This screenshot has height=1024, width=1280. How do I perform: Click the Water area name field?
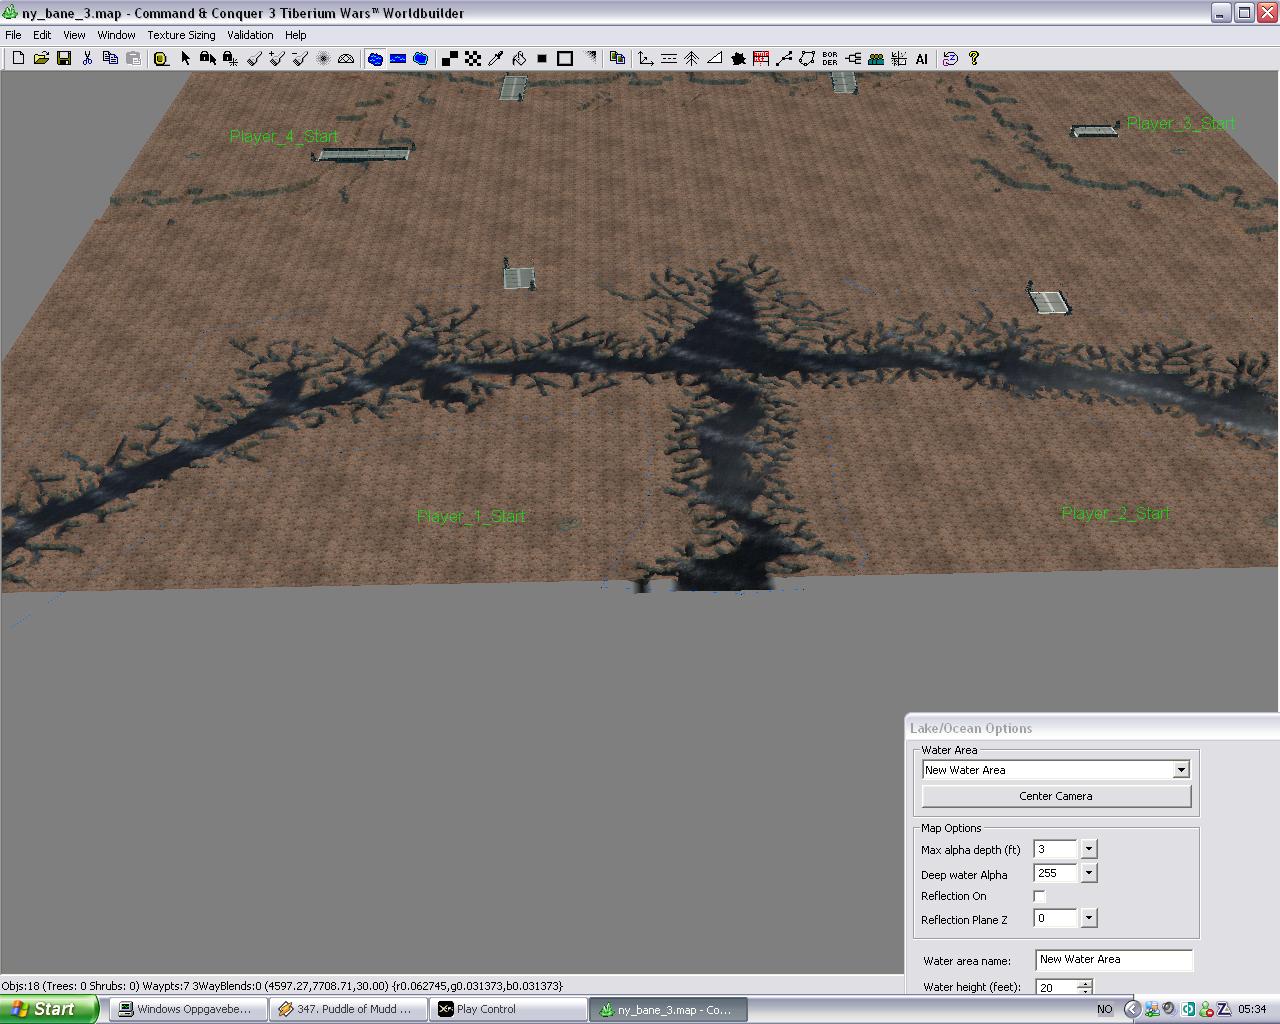click(x=1114, y=960)
